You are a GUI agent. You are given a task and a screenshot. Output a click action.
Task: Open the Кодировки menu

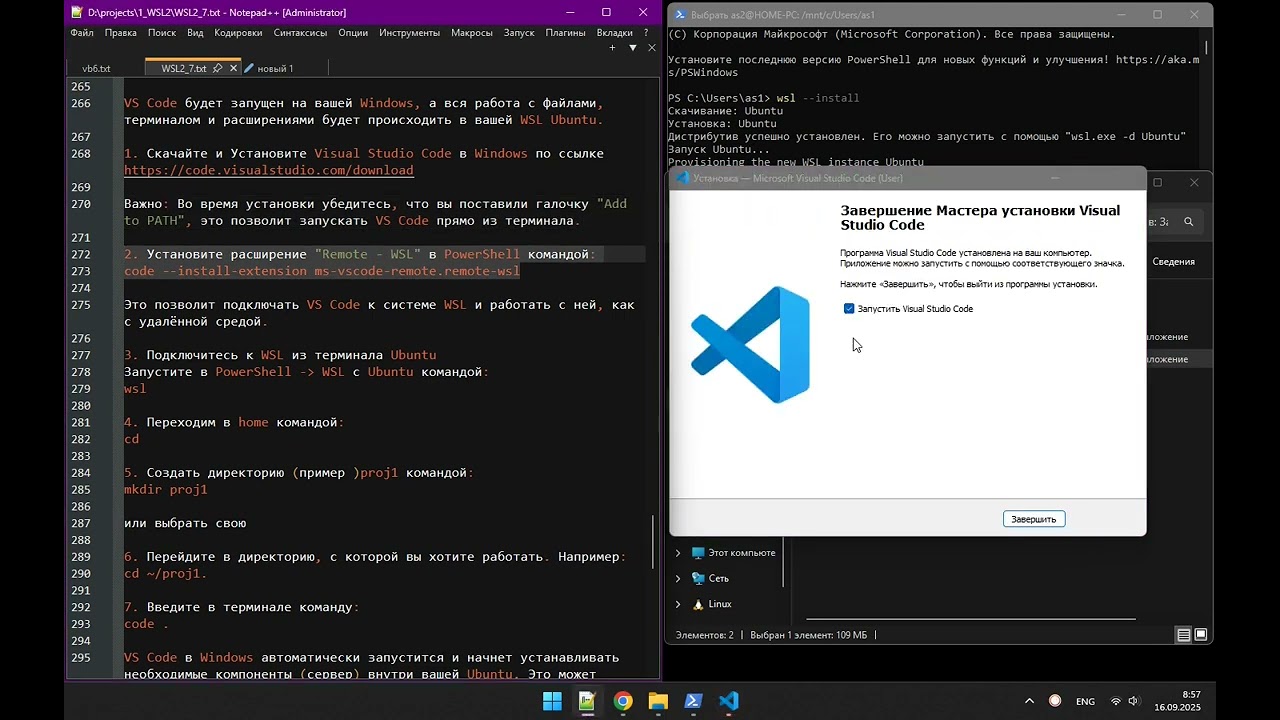238,32
